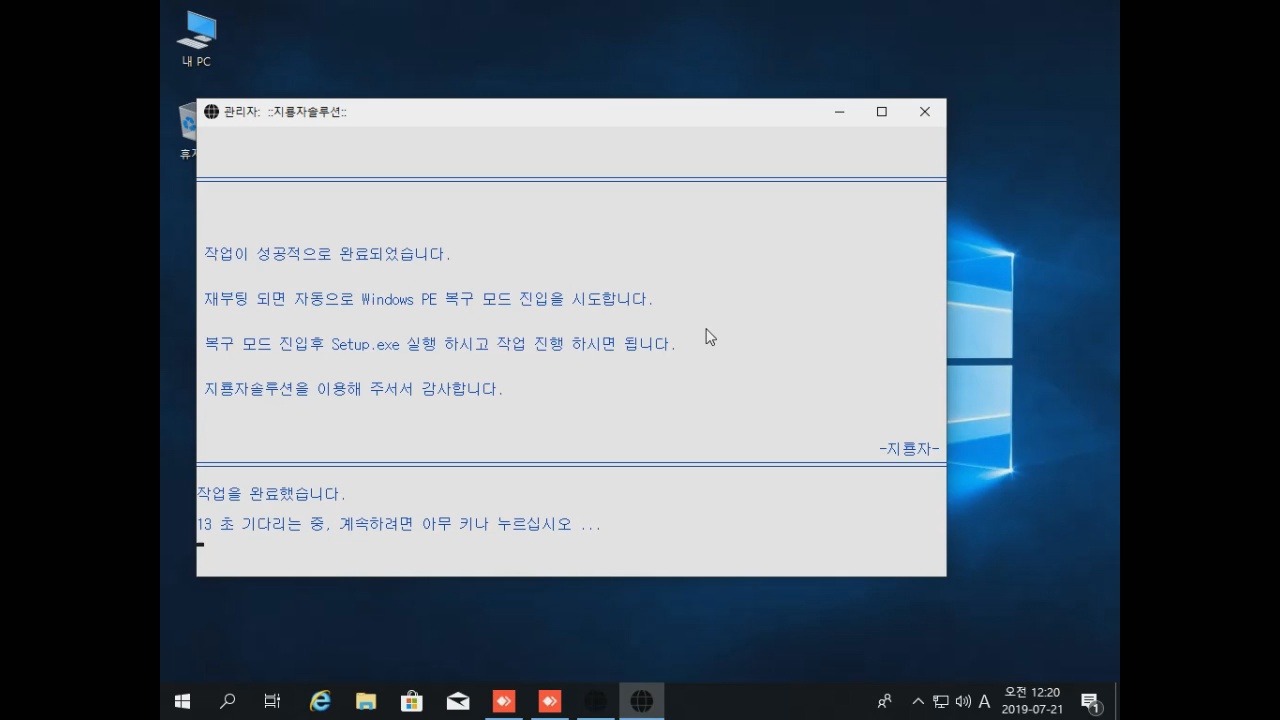Click the Show desktop strip on the taskbar
The image size is (1280, 720).
[1116, 702]
